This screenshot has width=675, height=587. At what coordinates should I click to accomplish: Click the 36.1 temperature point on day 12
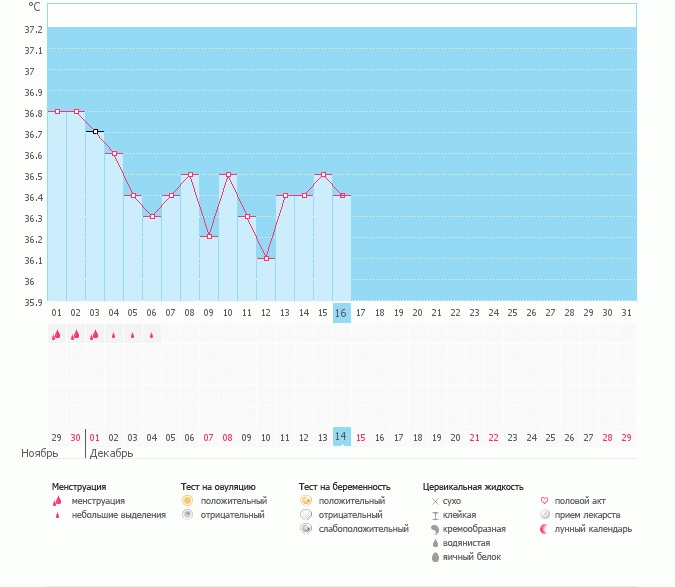tap(266, 259)
